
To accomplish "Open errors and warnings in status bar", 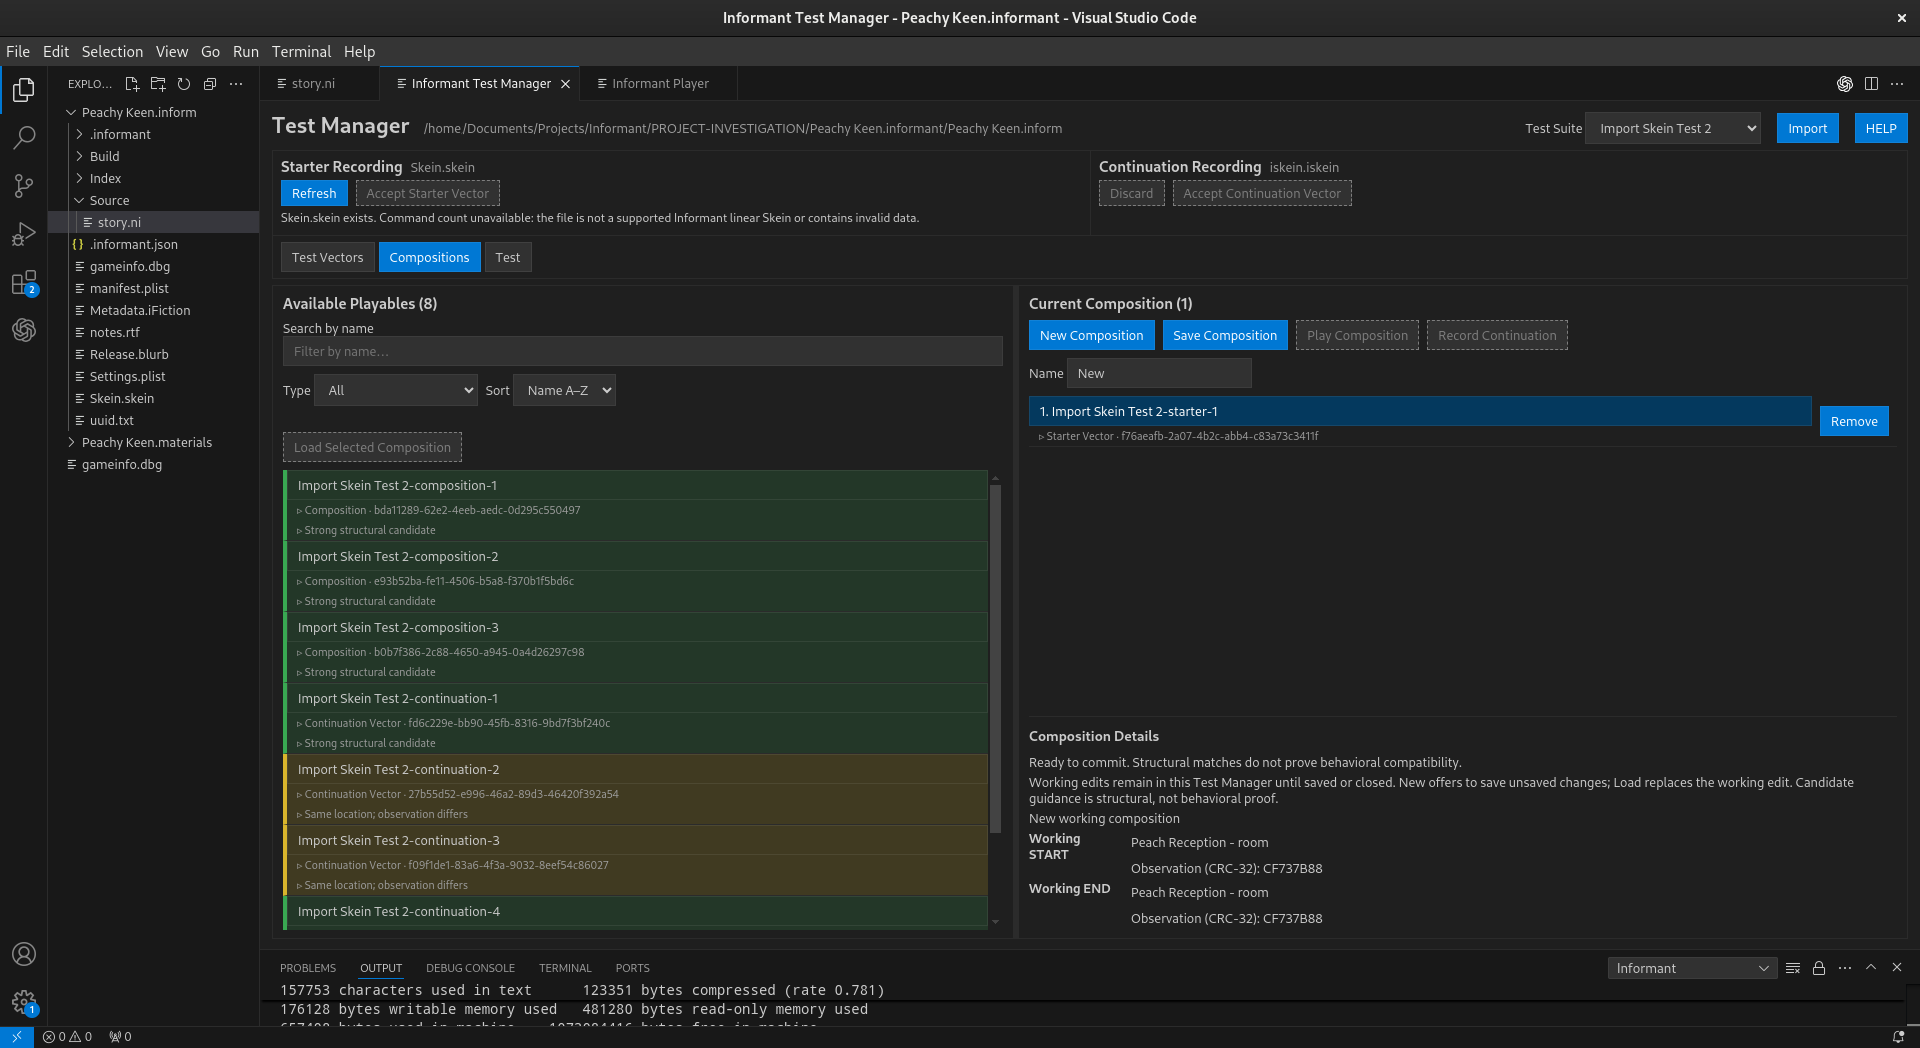I will click(68, 1037).
